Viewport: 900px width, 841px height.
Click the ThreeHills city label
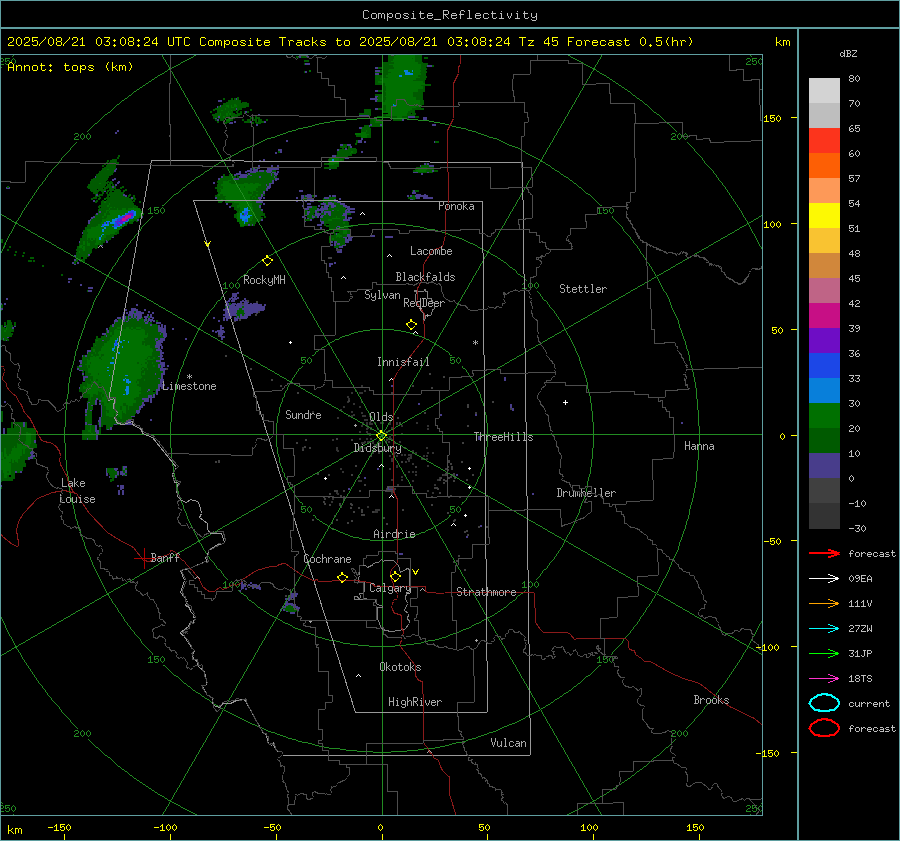pyautogui.click(x=503, y=437)
